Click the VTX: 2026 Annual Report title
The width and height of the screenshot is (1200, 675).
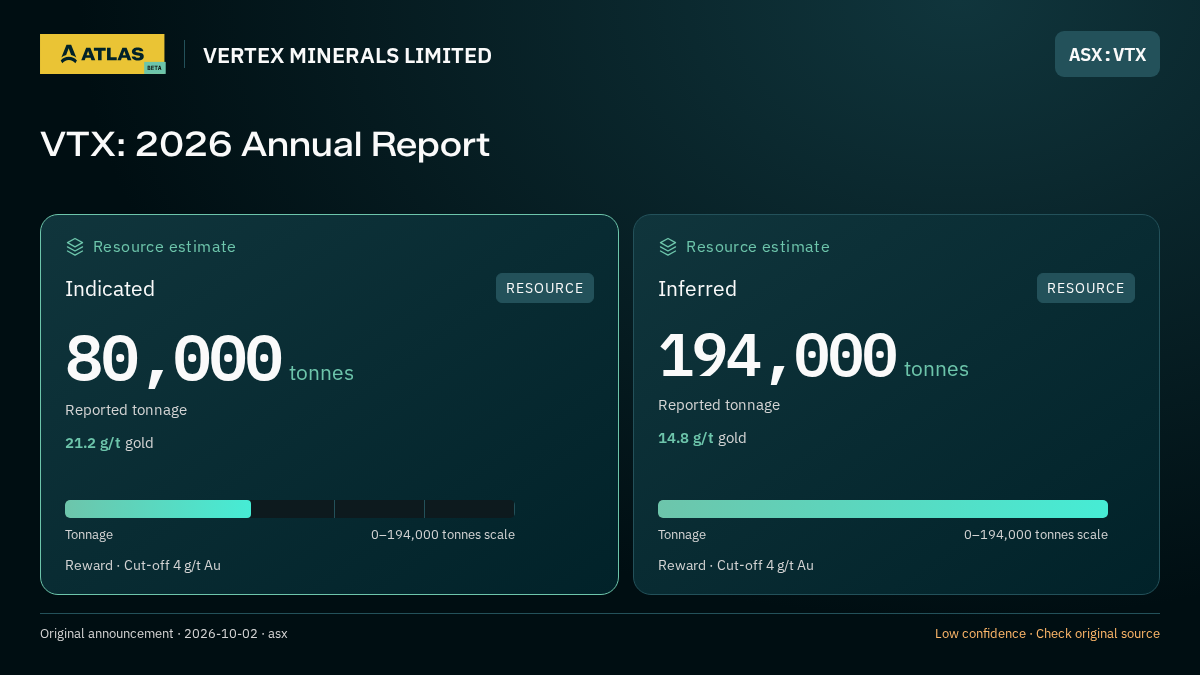pyautogui.click(x=265, y=145)
